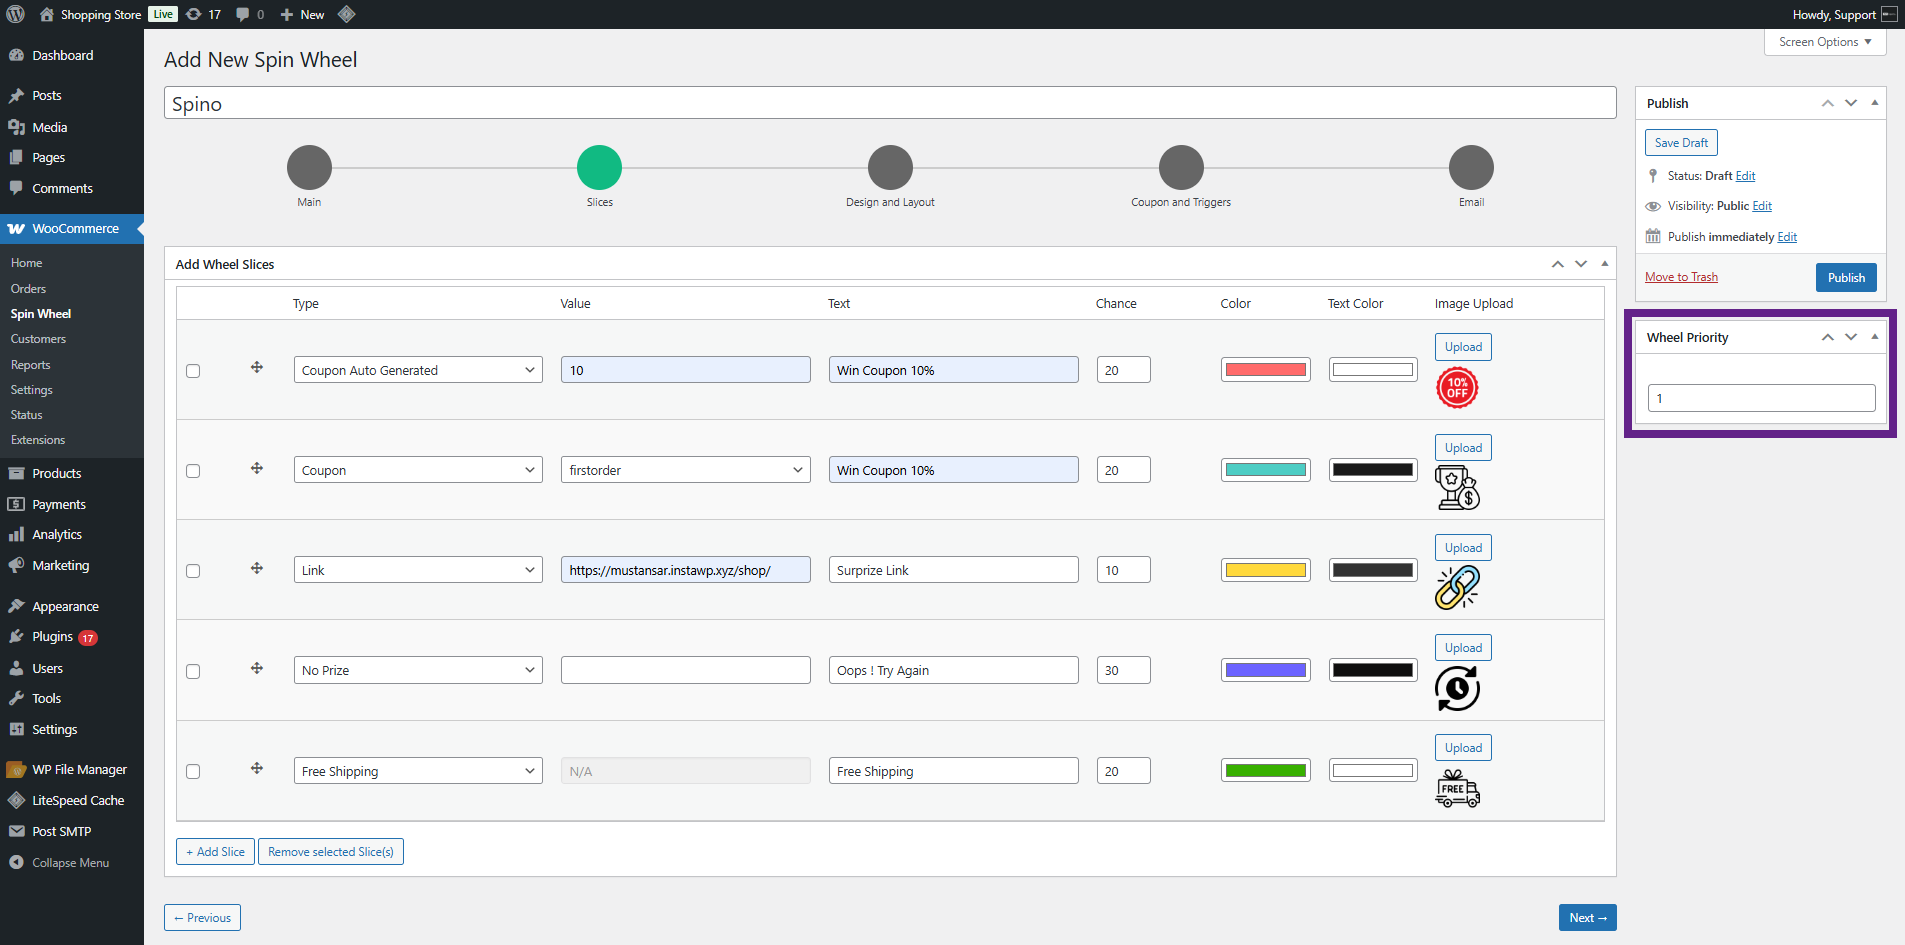Open Type dropdown showing Coupon
This screenshot has width=1905, height=945.
click(418, 470)
